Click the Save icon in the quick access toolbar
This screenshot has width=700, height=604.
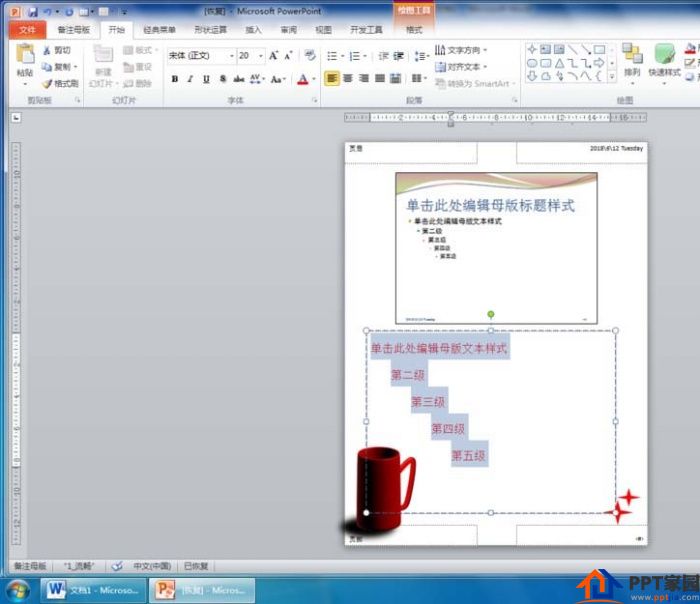(33, 12)
